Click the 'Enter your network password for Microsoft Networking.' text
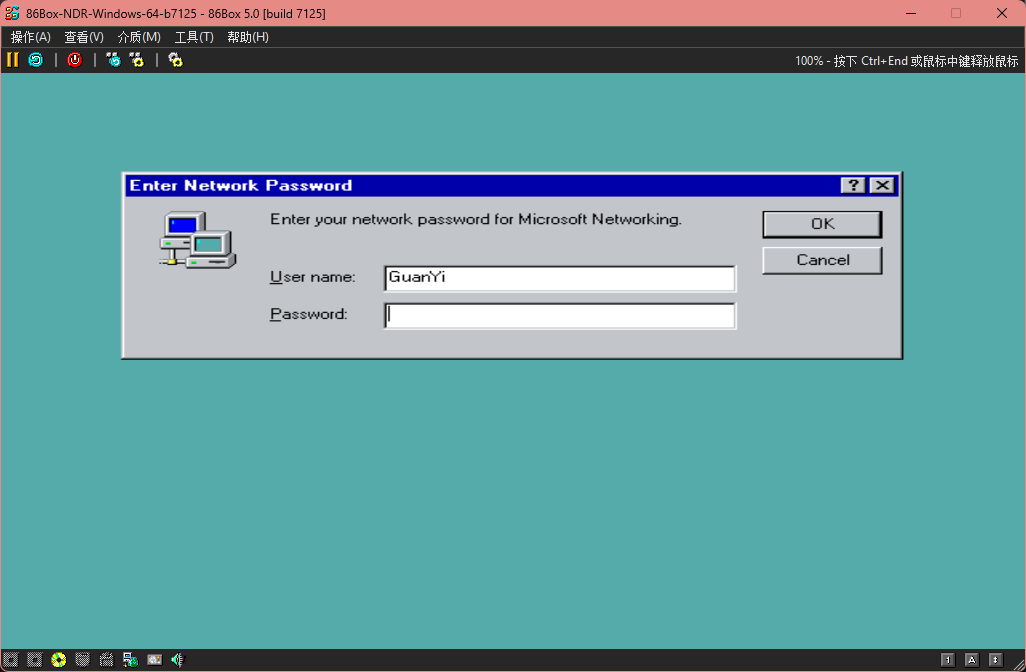Screen dimensions: 1026x672 point(476,219)
